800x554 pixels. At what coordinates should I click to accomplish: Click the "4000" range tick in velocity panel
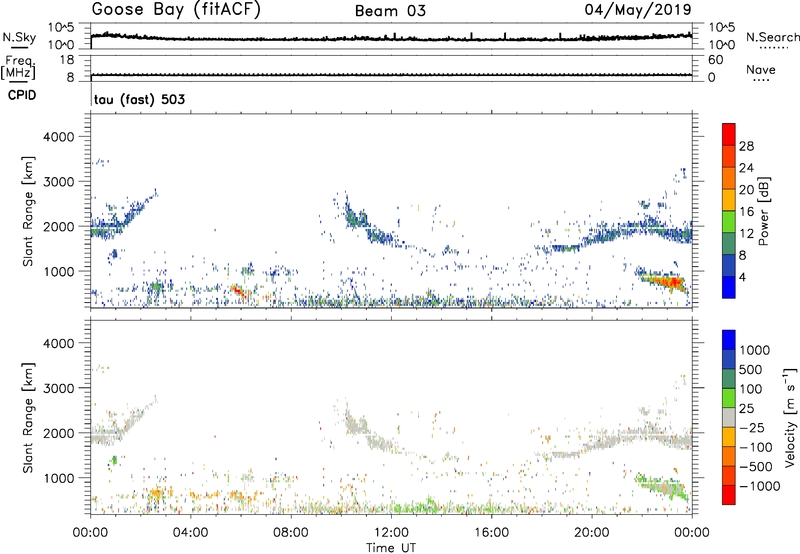pyautogui.click(x=58, y=343)
